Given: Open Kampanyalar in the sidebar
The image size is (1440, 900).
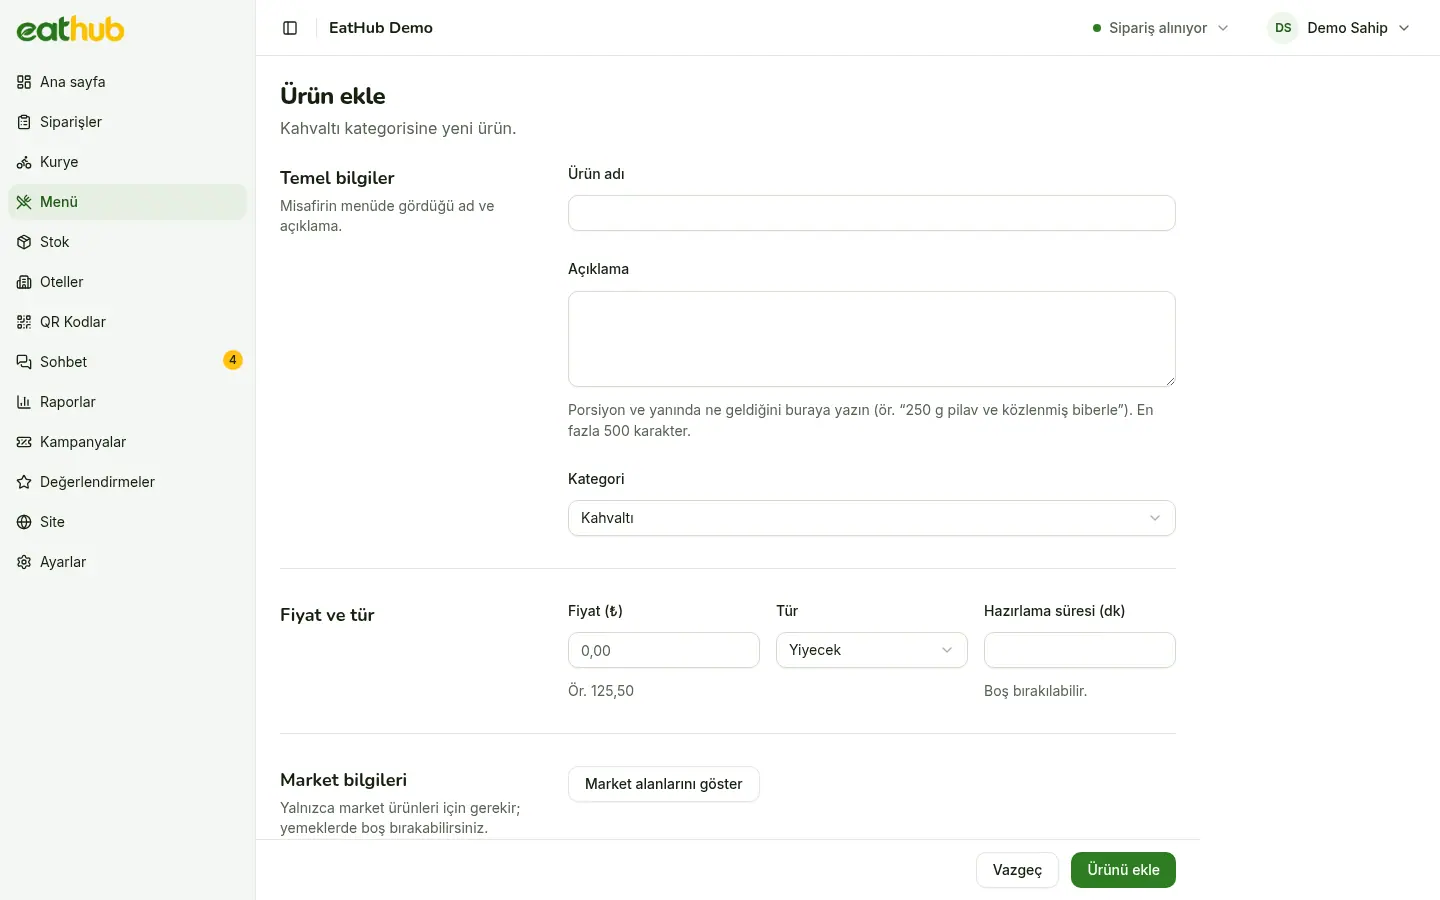Looking at the screenshot, I should pyautogui.click(x=127, y=442).
